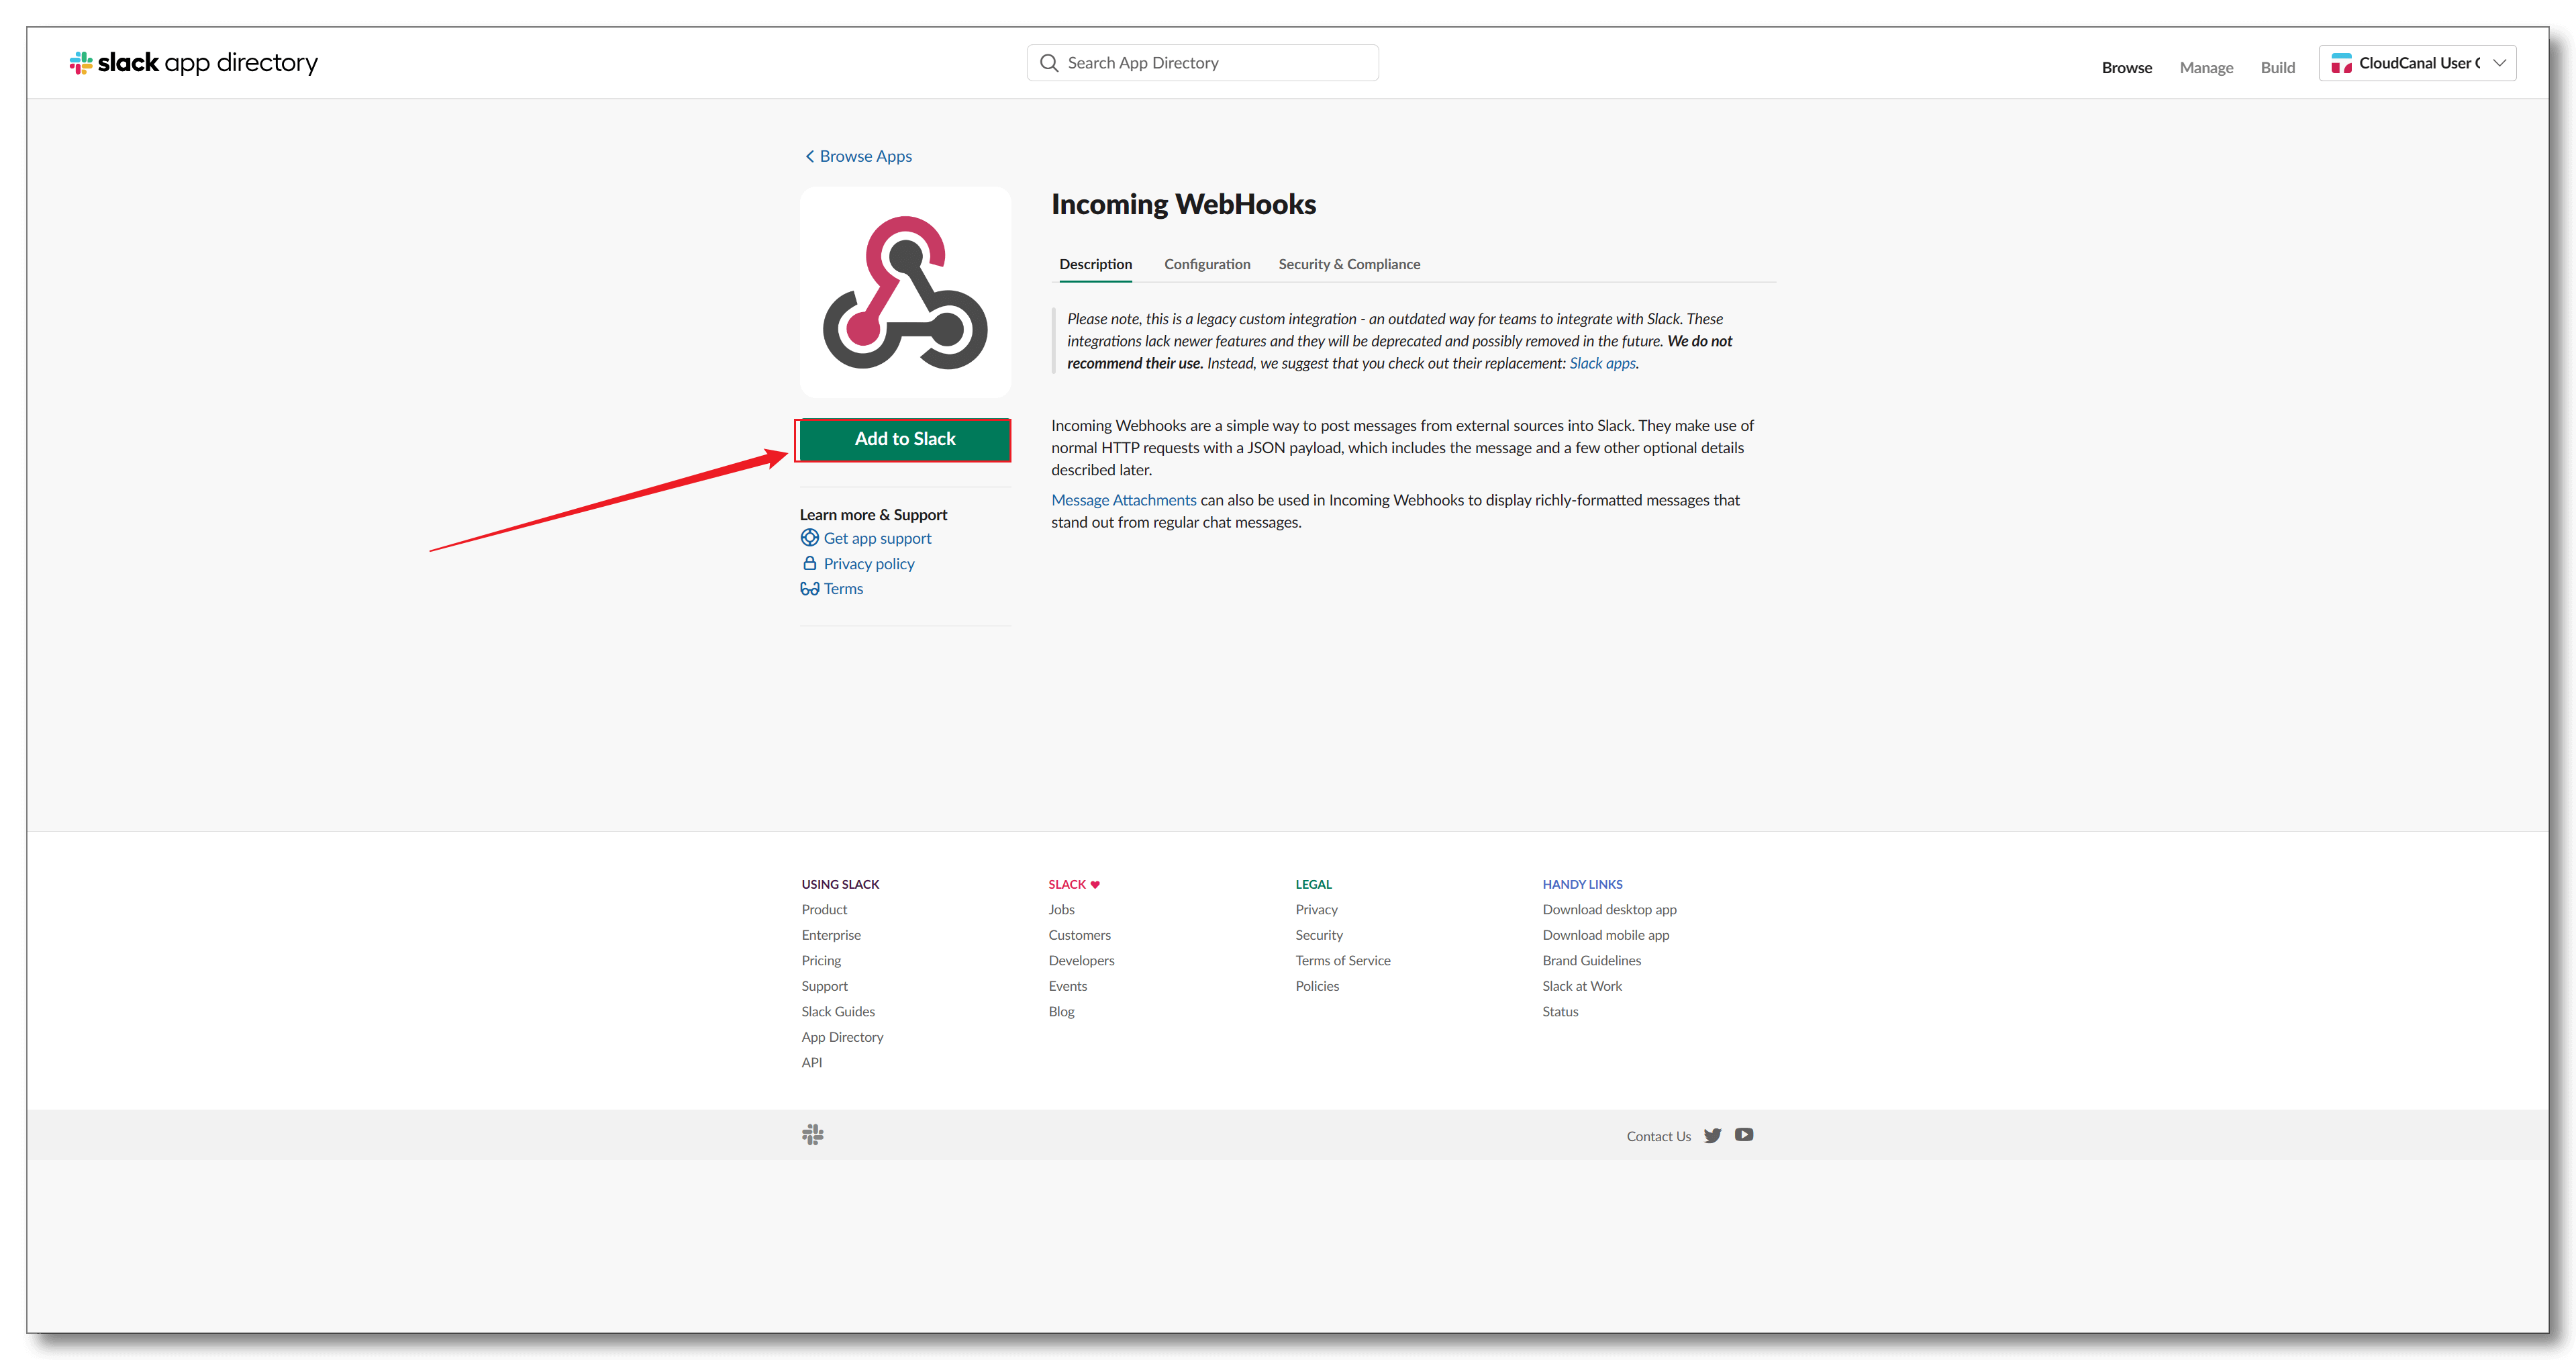Screen dimensions: 2576x1360
Task: Click the CloudCanal workspace avatar icon
Action: coord(2342,64)
